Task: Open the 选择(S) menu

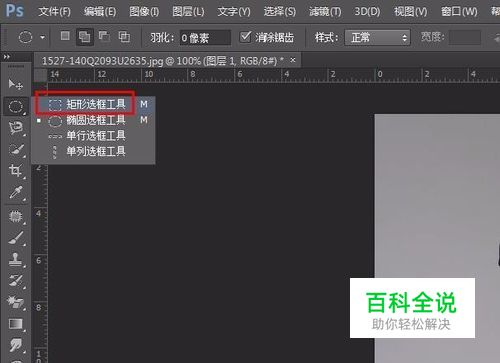Action: (280, 12)
